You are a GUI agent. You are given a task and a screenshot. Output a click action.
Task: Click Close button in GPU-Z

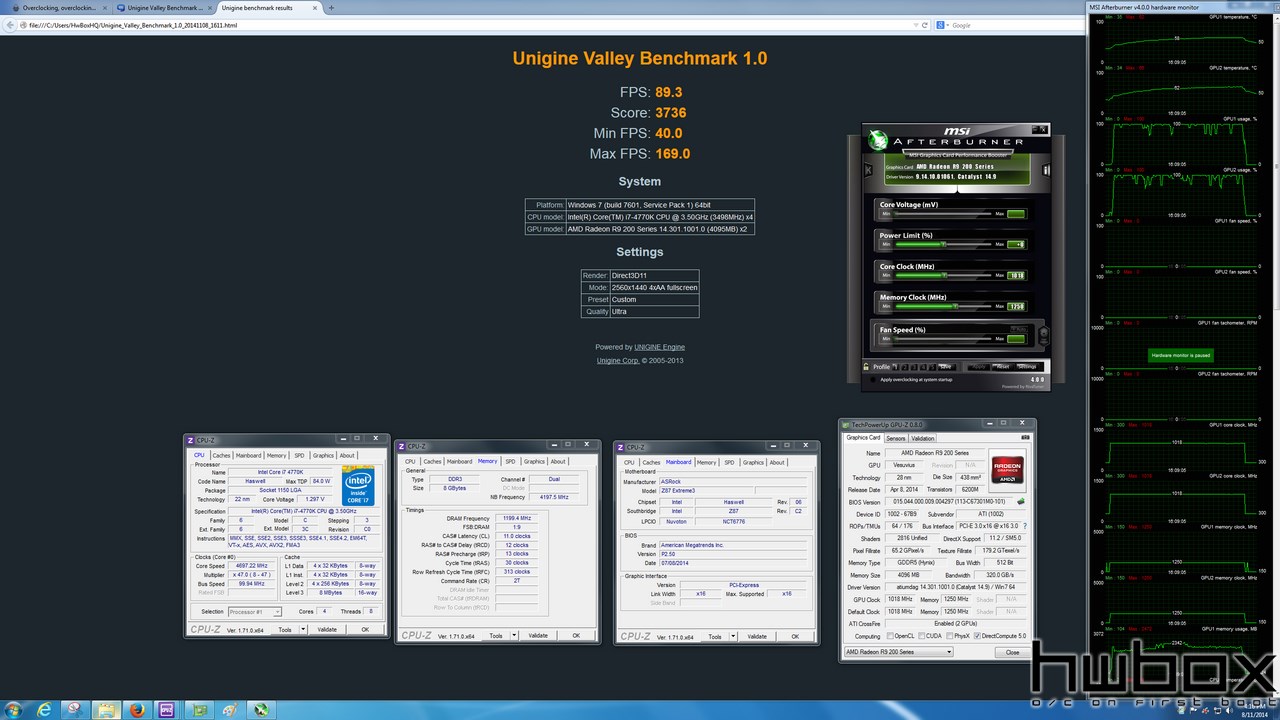[x=1013, y=652]
